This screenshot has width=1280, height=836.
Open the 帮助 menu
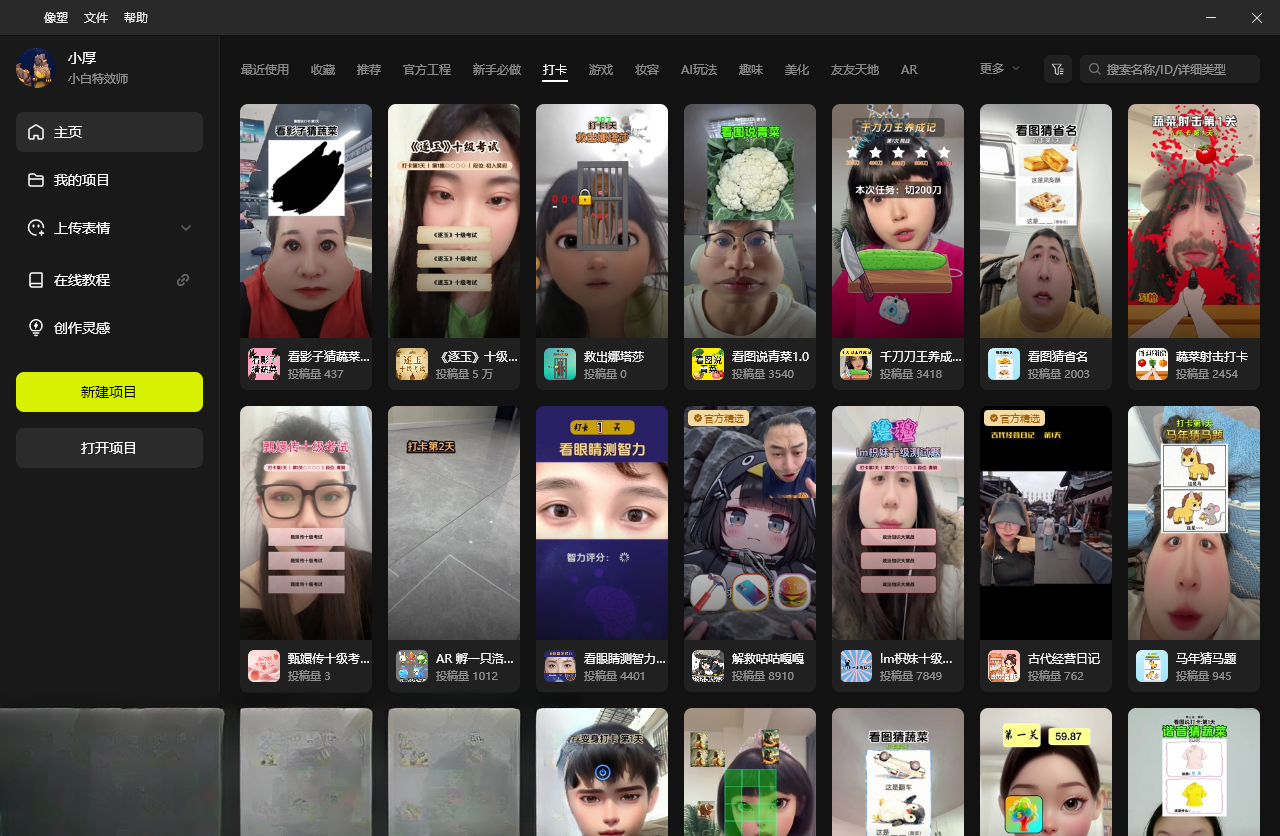pyautogui.click(x=136, y=18)
